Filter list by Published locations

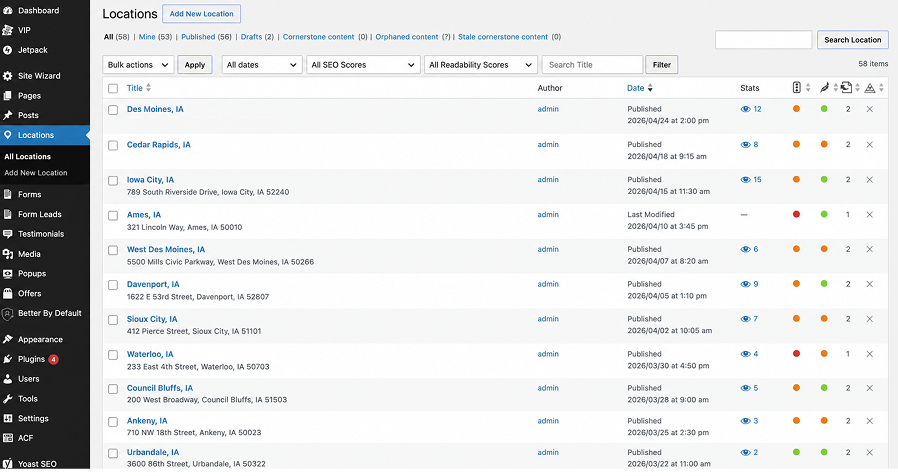198,37
